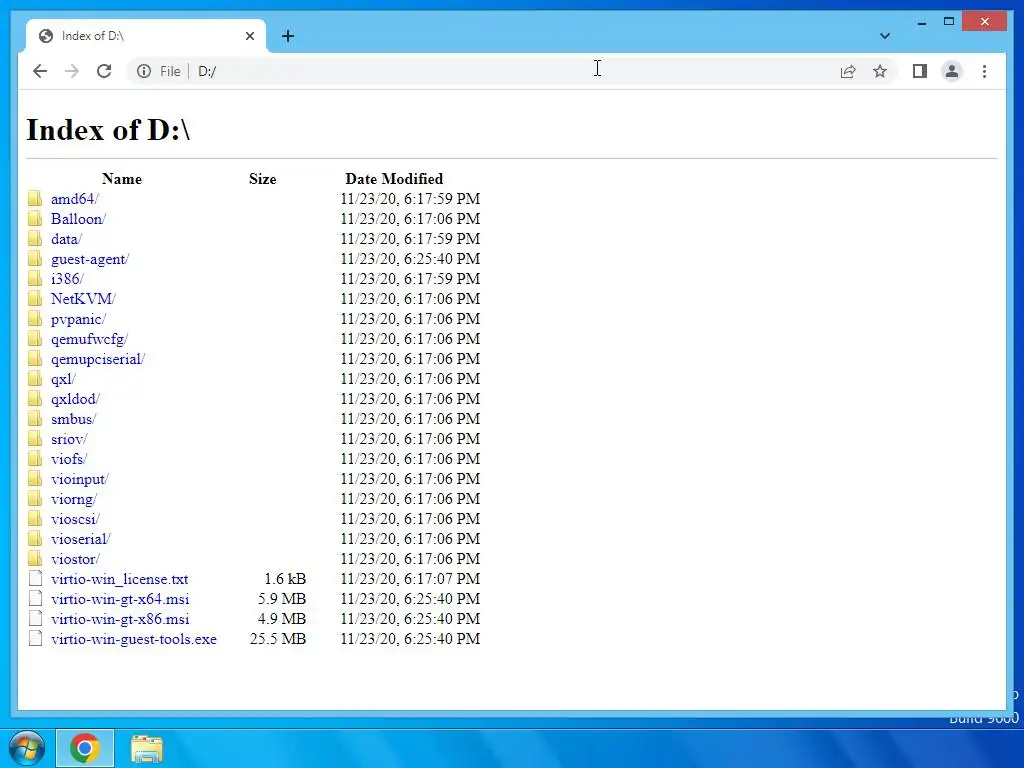The image size is (1024, 768).
Task: Open the NetKVM/ folder link
Action: 83,299
